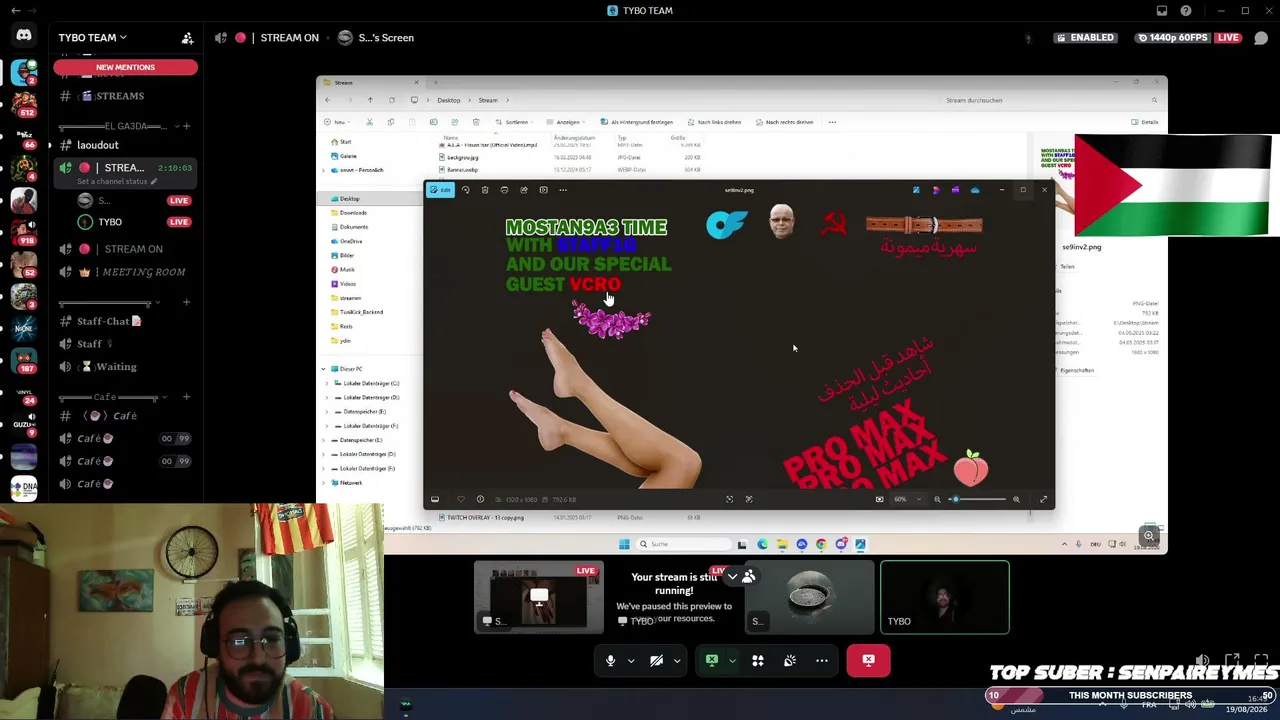Share the image from the Photos toolbar

pos(524,190)
